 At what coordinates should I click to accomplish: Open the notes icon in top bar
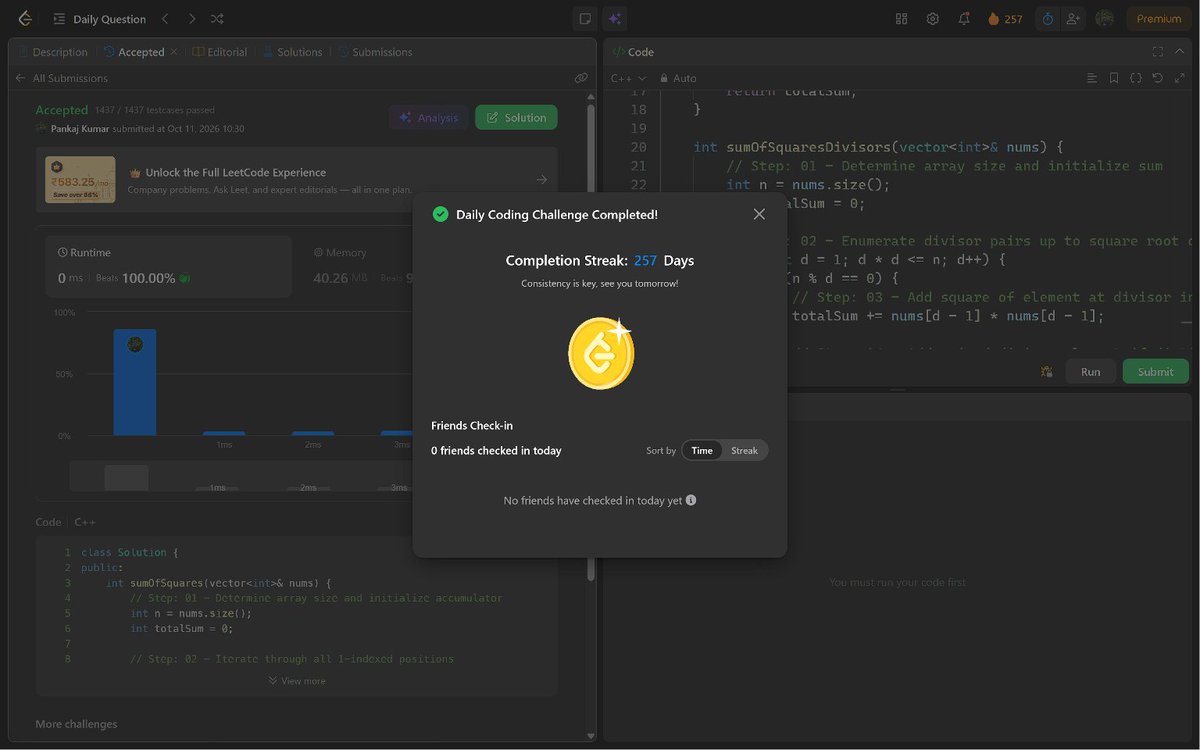tap(585, 19)
